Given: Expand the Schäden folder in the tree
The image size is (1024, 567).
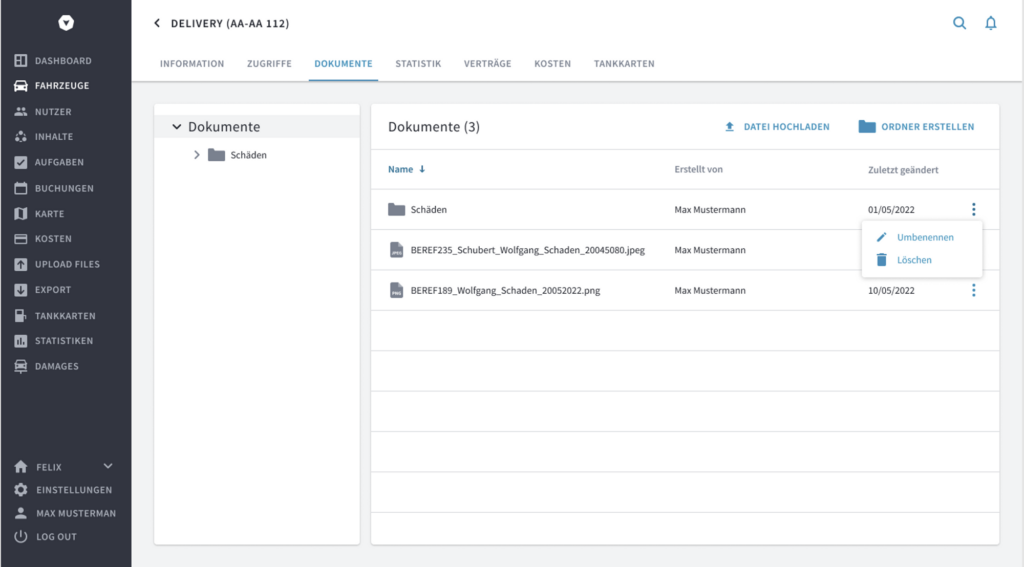Looking at the screenshot, I should [197, 155].
